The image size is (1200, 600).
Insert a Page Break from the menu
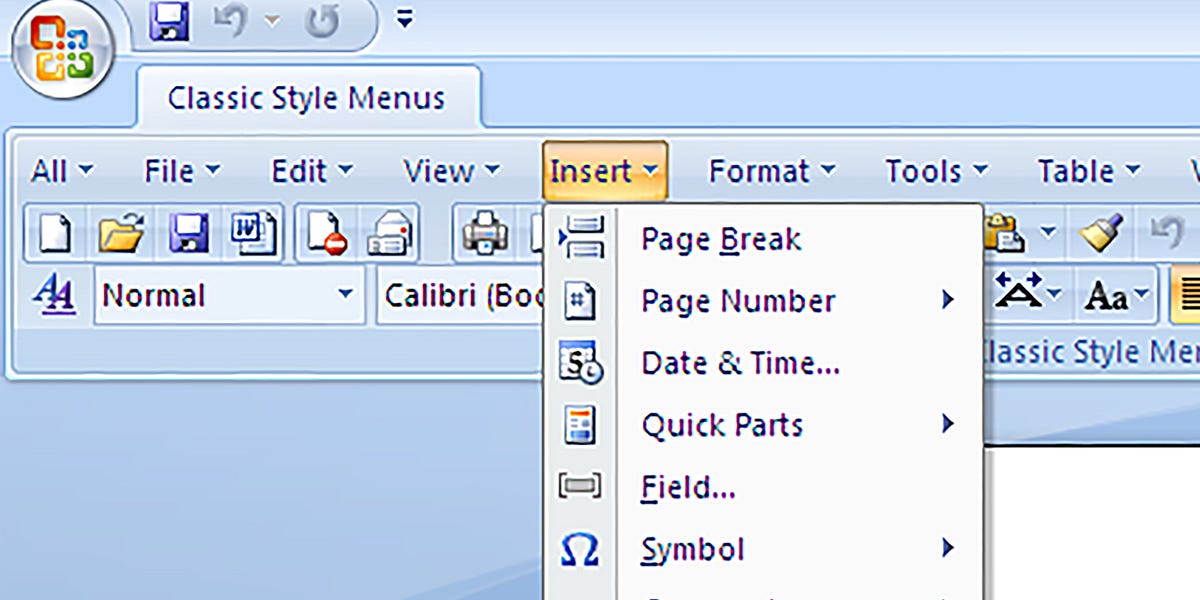[x=720, y=239]
